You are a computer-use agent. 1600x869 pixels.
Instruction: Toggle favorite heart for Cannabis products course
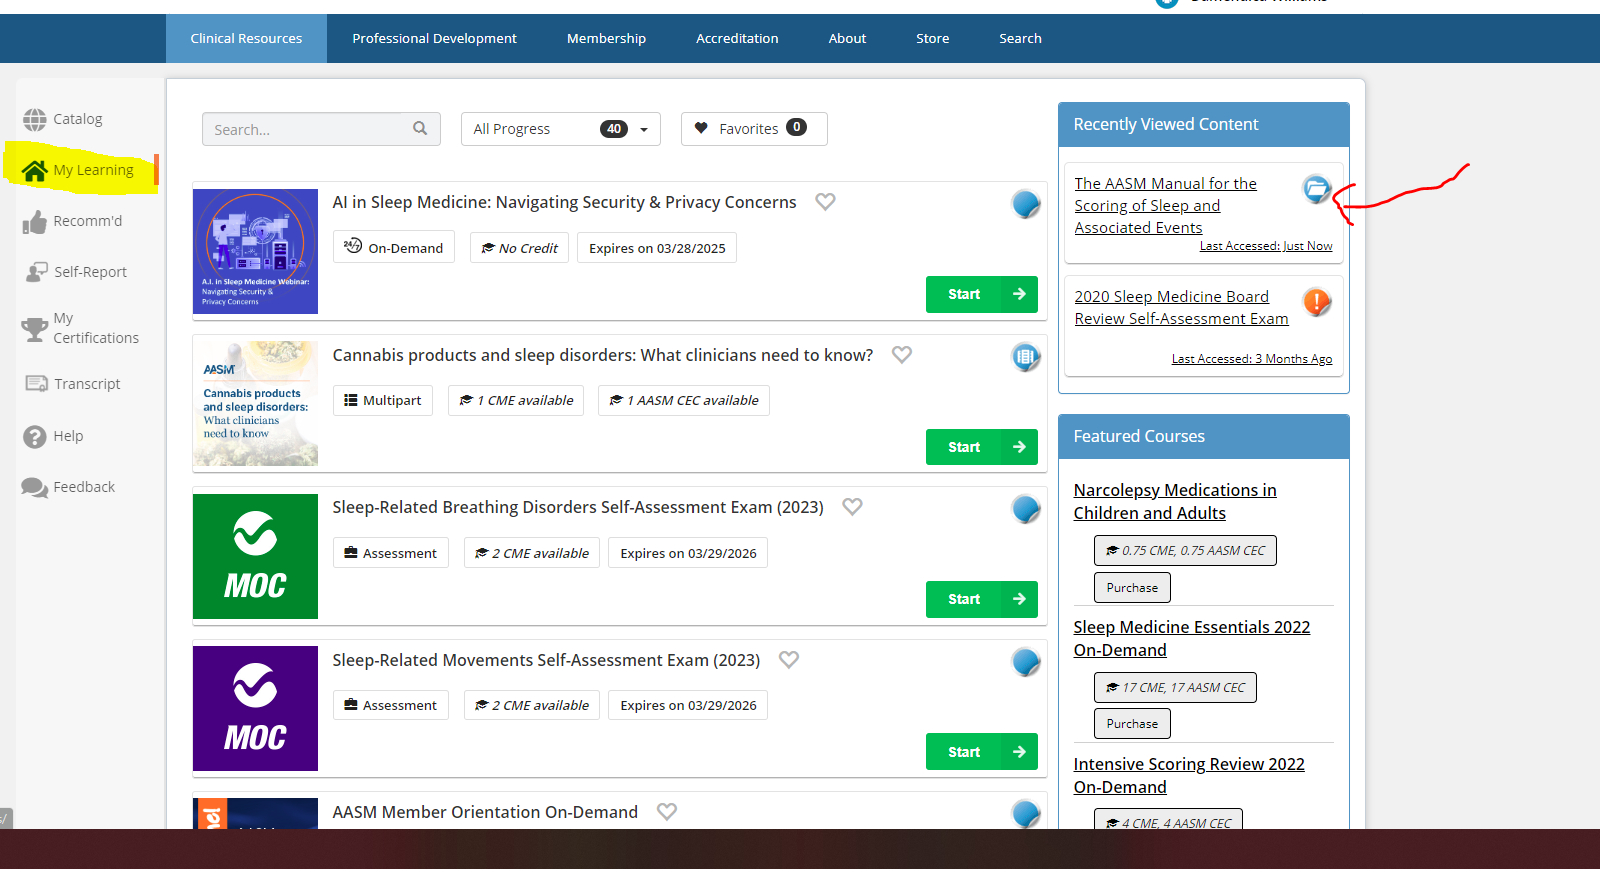pos(902,355)
